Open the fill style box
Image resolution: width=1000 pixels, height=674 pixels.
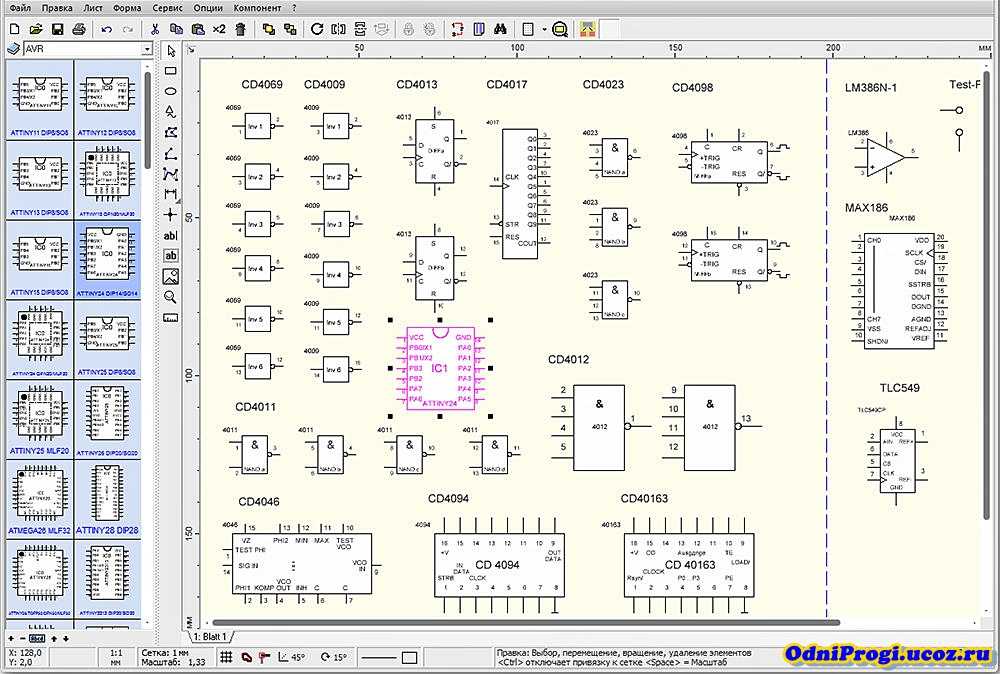[410, 657]
